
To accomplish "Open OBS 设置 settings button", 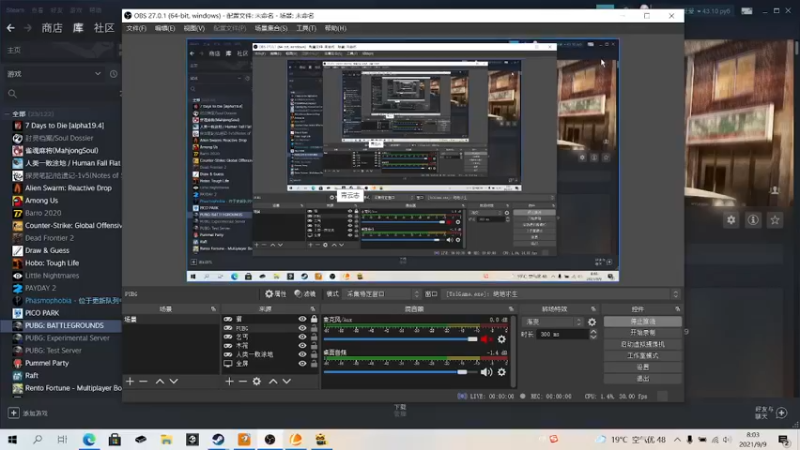I will [643, 367].
